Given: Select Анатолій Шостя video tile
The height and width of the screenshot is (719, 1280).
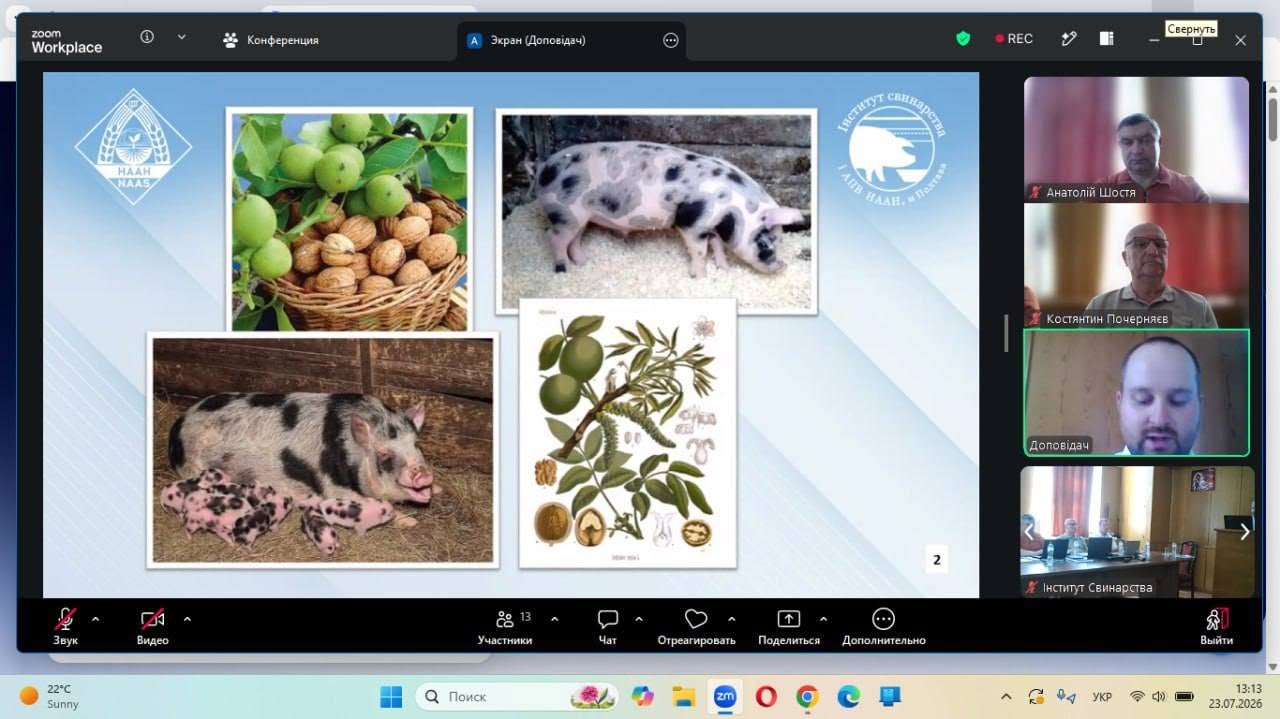Looking at the screenshot, I should pyautogui.click(x=1136, y=139).
